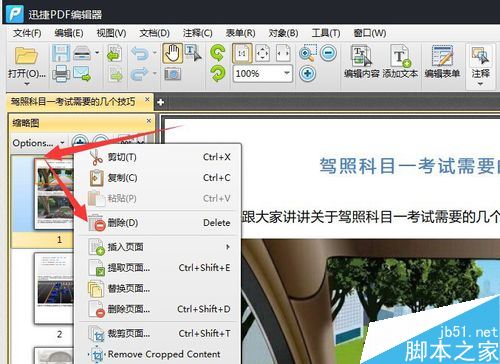Viewport: 500px width, 364px height.
Task: Expand the Undo history dropdown arrow
Action: (x=154, y=53)
